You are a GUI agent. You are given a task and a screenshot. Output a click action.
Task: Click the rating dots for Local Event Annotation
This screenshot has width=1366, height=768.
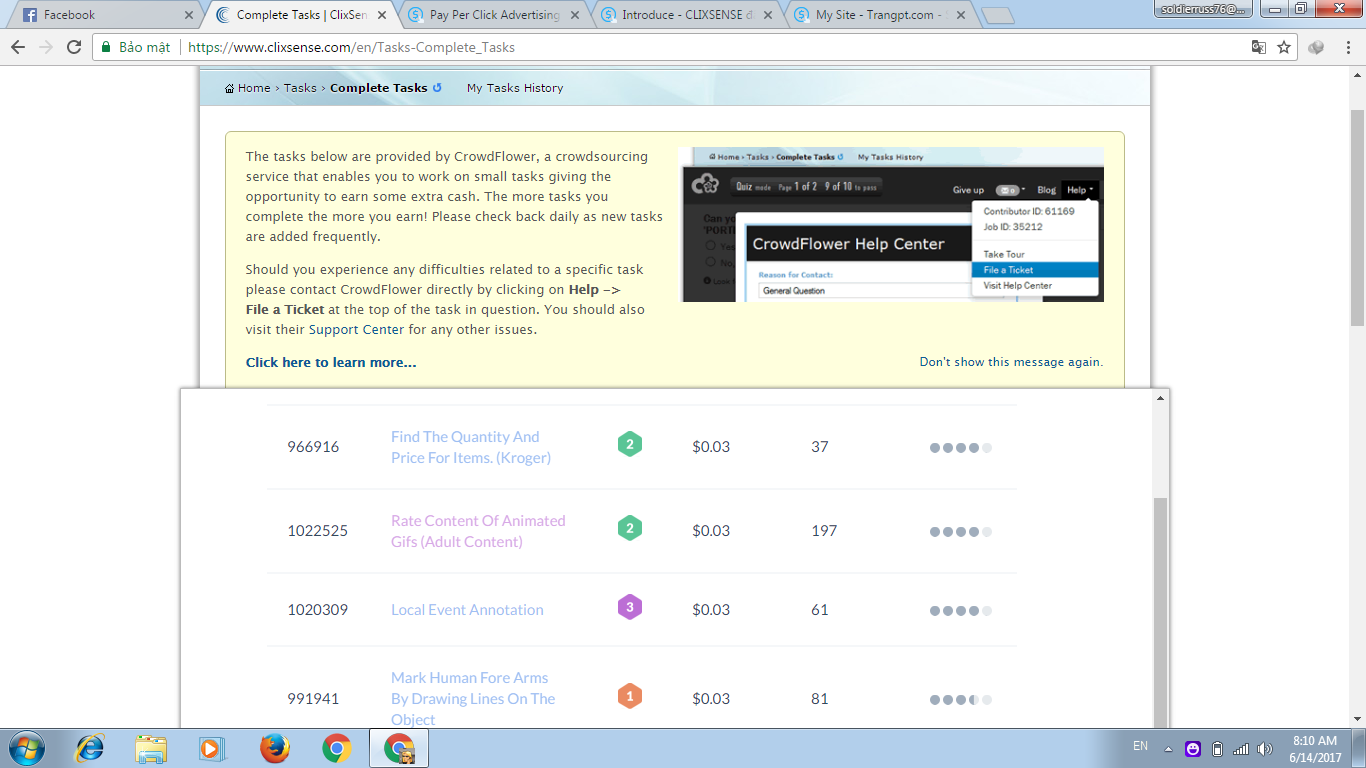coord(960,611)
